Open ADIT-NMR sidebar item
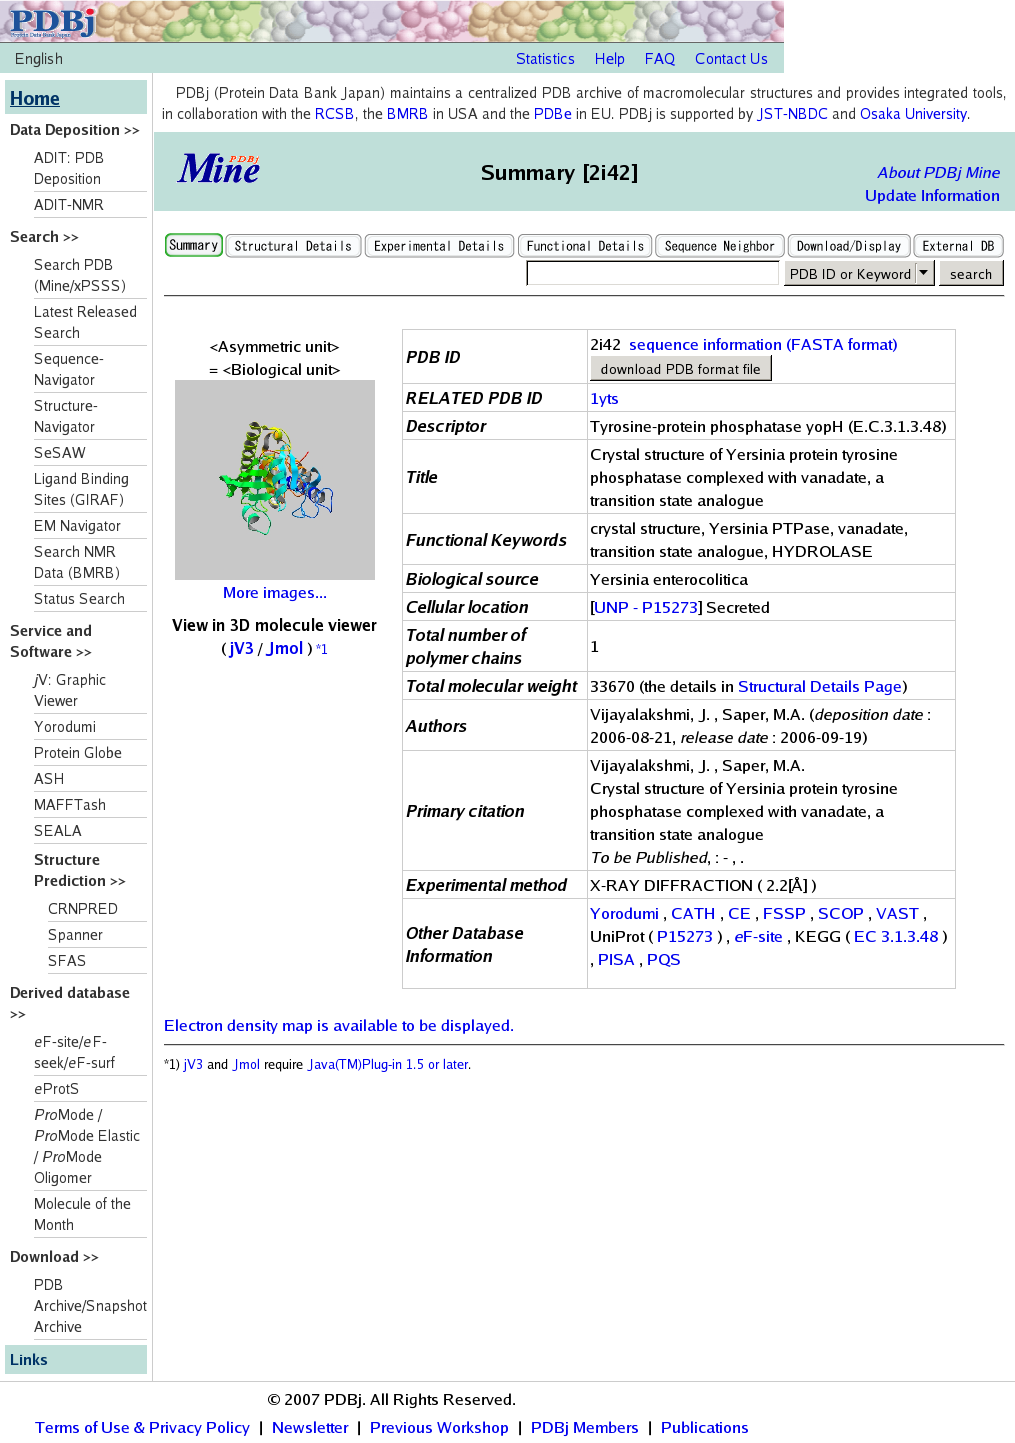1015x1443 pixels. 69,205
